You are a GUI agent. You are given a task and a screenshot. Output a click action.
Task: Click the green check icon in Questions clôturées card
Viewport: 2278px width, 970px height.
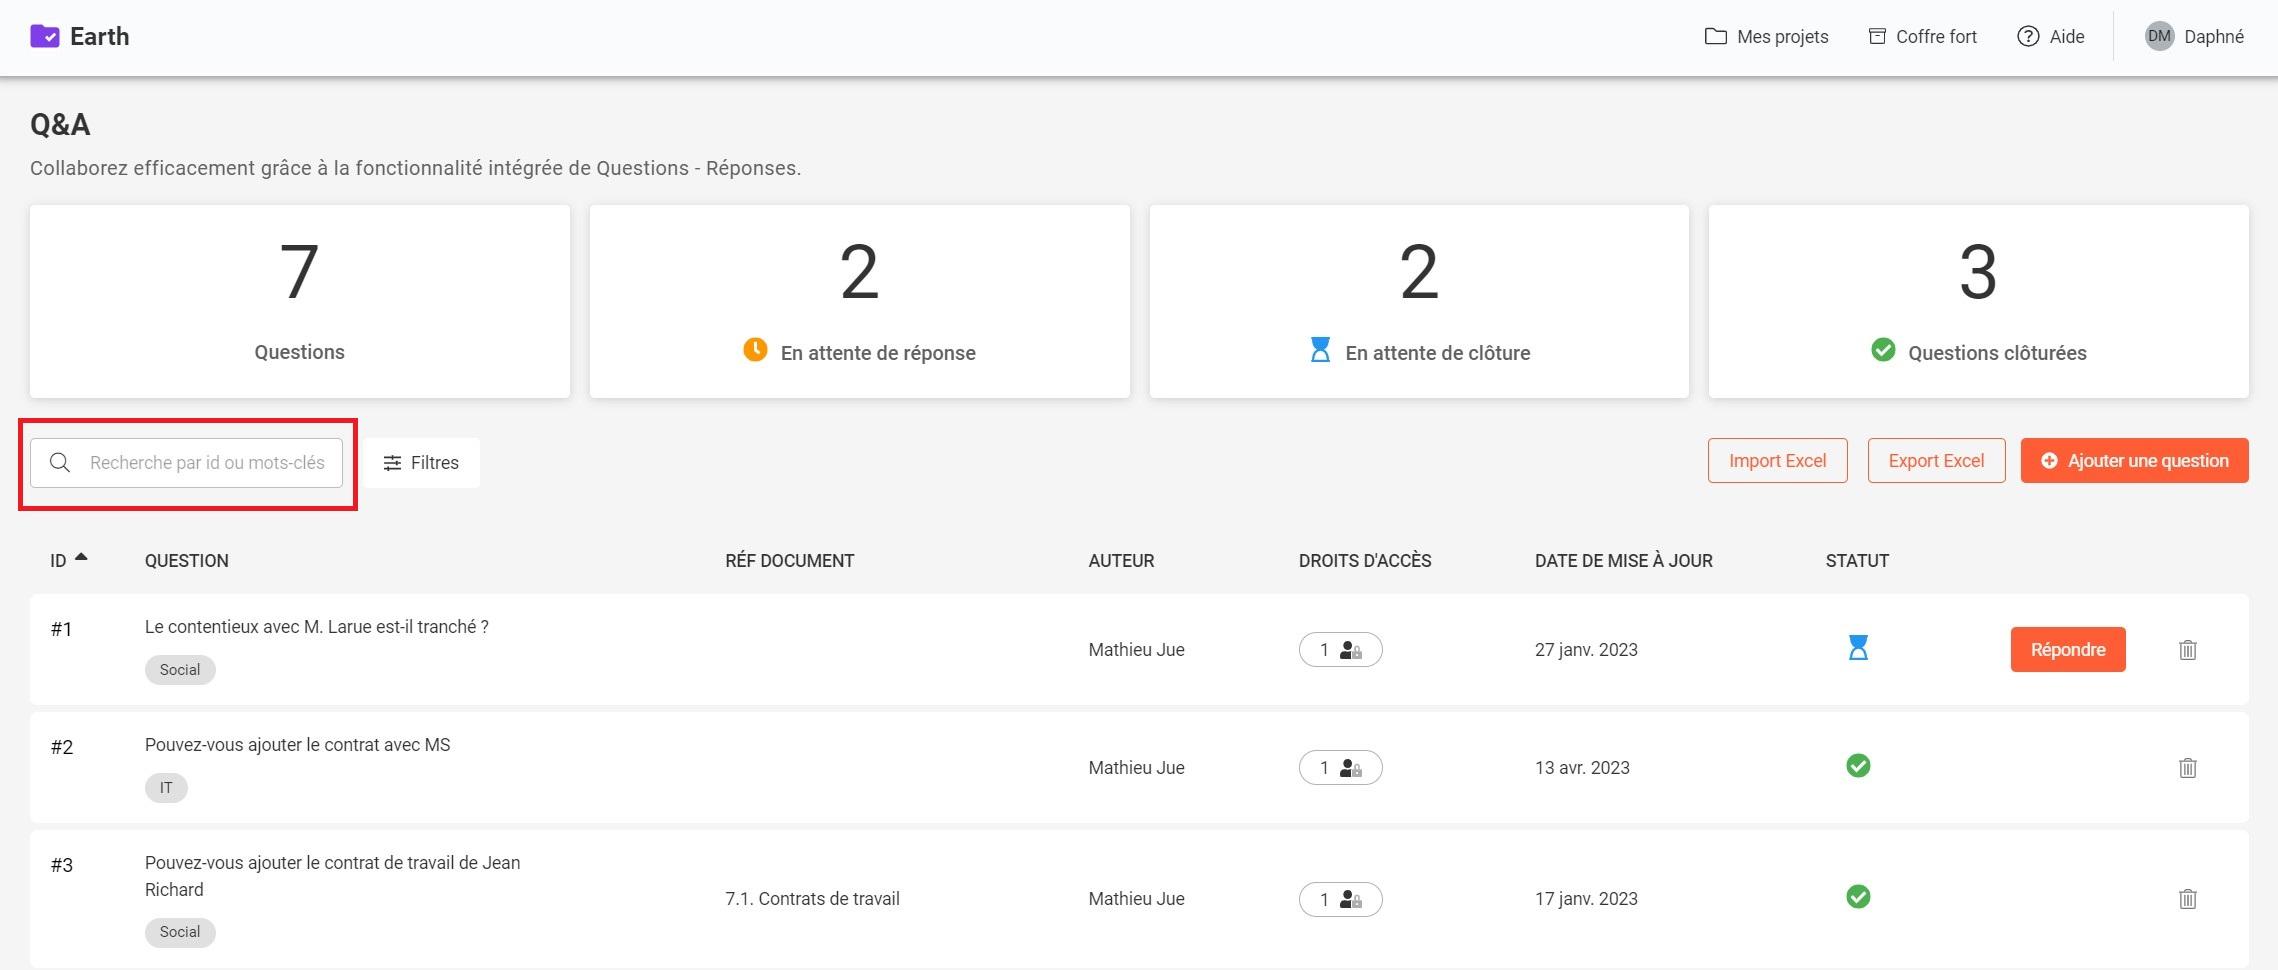pos(1883,350)
